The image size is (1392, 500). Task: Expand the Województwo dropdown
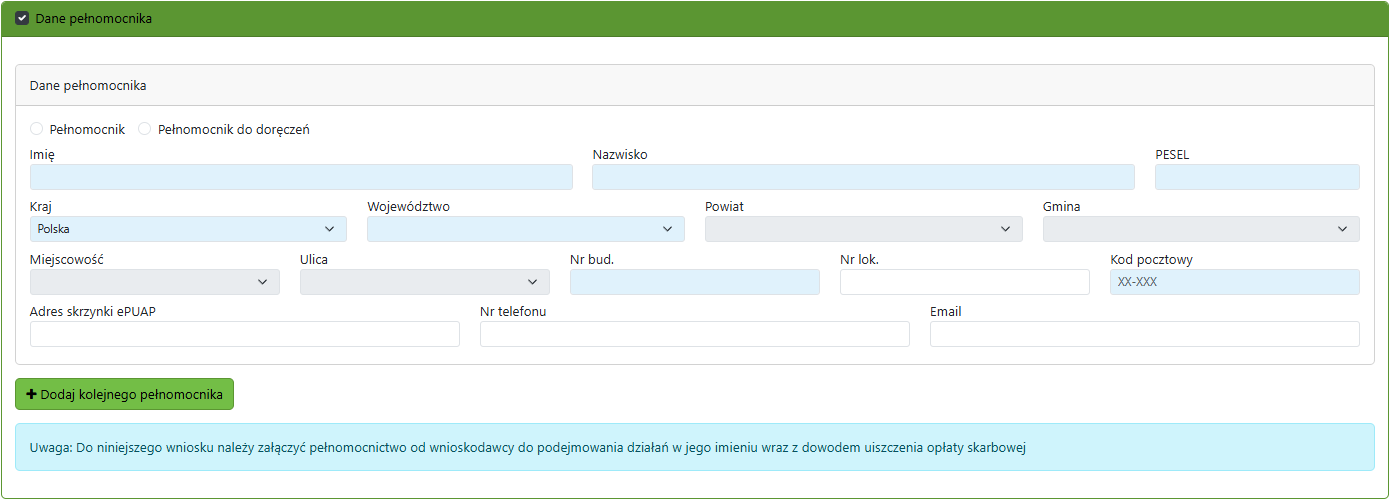525,229
